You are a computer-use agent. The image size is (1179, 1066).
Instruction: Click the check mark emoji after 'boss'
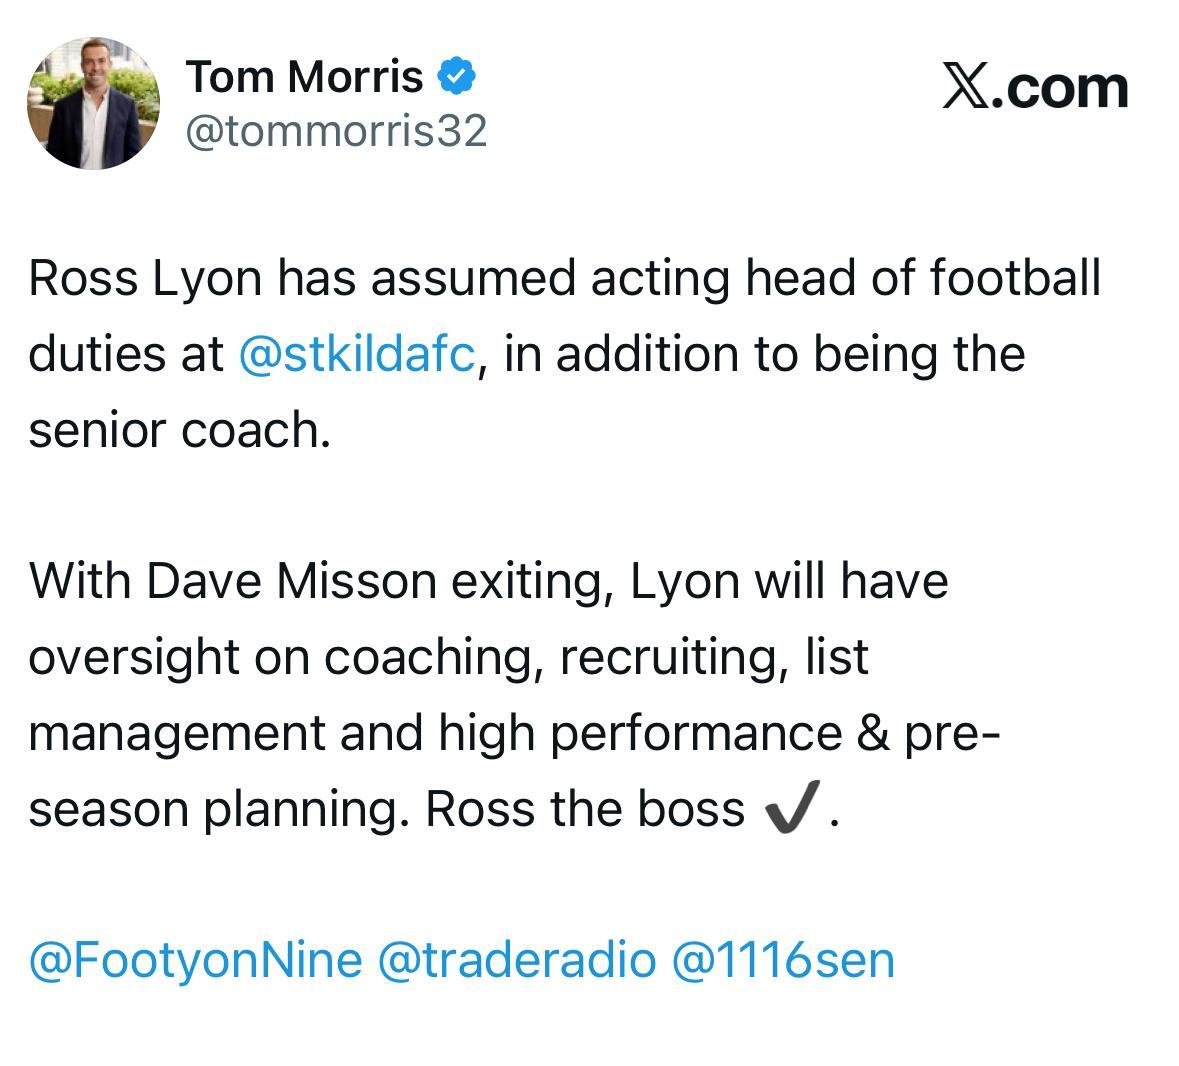click(792, 804)
